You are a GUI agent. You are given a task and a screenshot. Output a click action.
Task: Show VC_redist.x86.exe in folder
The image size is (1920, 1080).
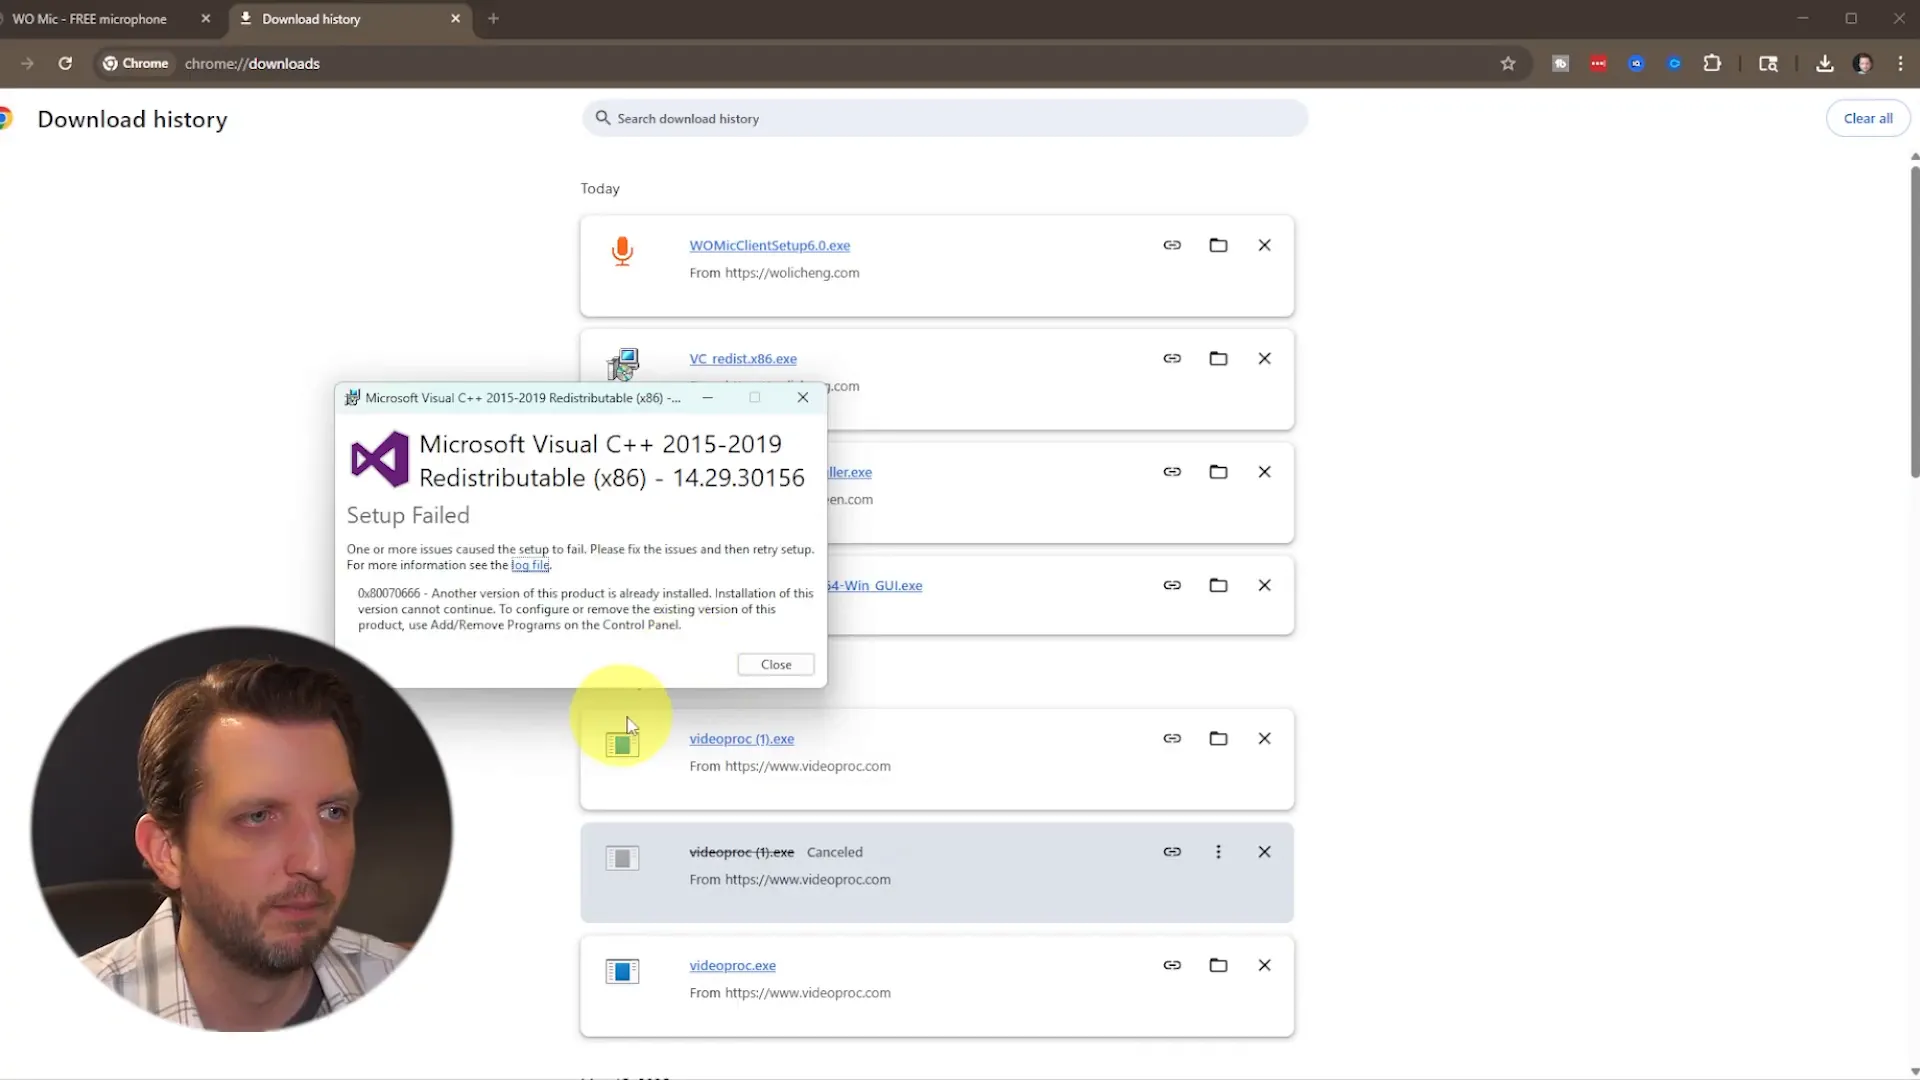(x=1218, y=358)
